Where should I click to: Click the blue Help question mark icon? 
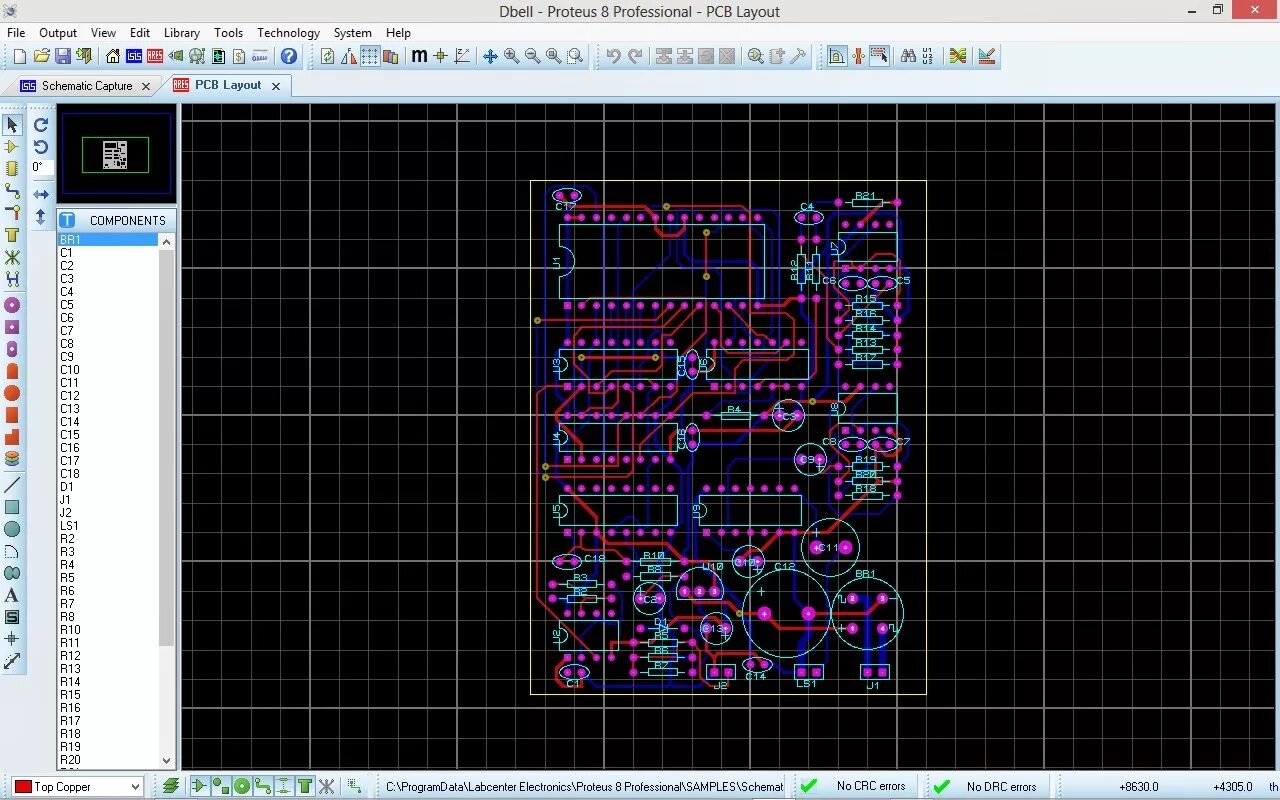[x=289, y=56]
